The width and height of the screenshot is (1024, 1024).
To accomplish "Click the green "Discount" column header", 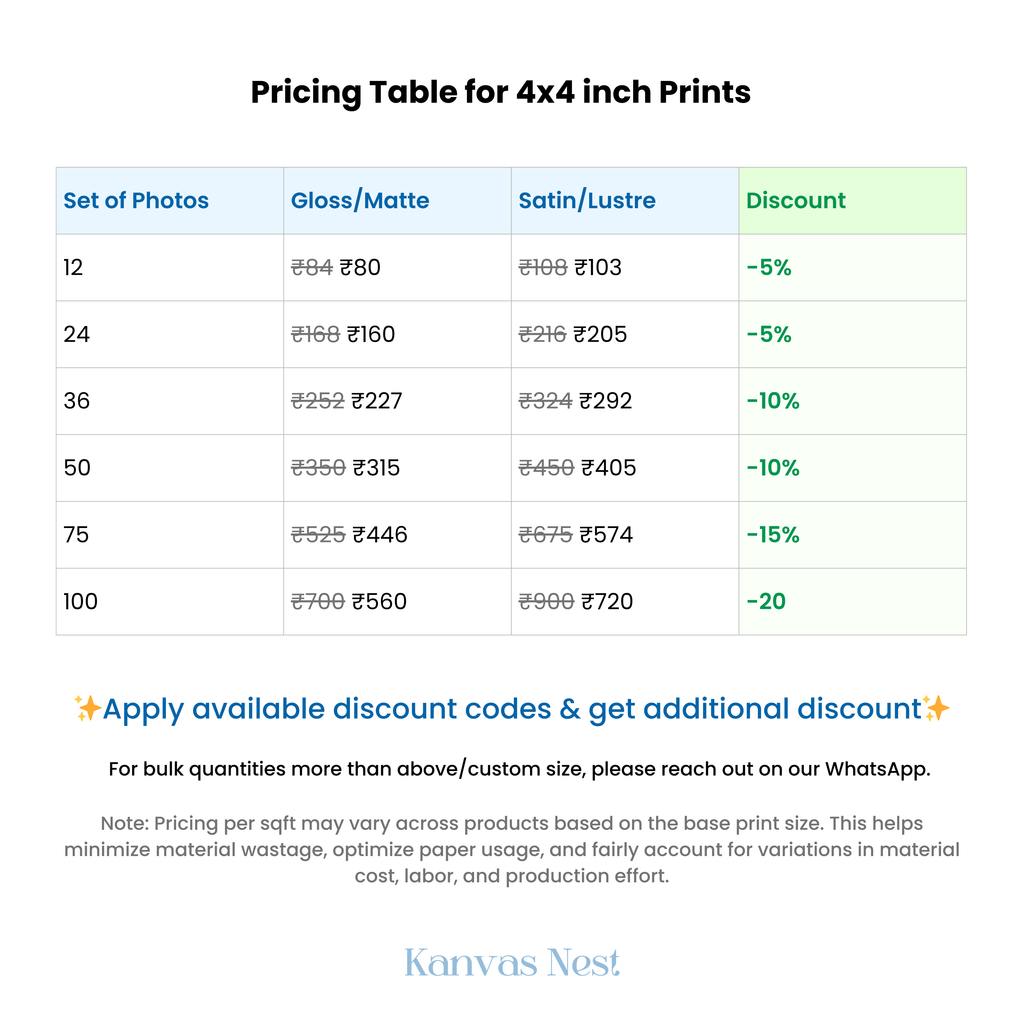I will pos(796,200).
